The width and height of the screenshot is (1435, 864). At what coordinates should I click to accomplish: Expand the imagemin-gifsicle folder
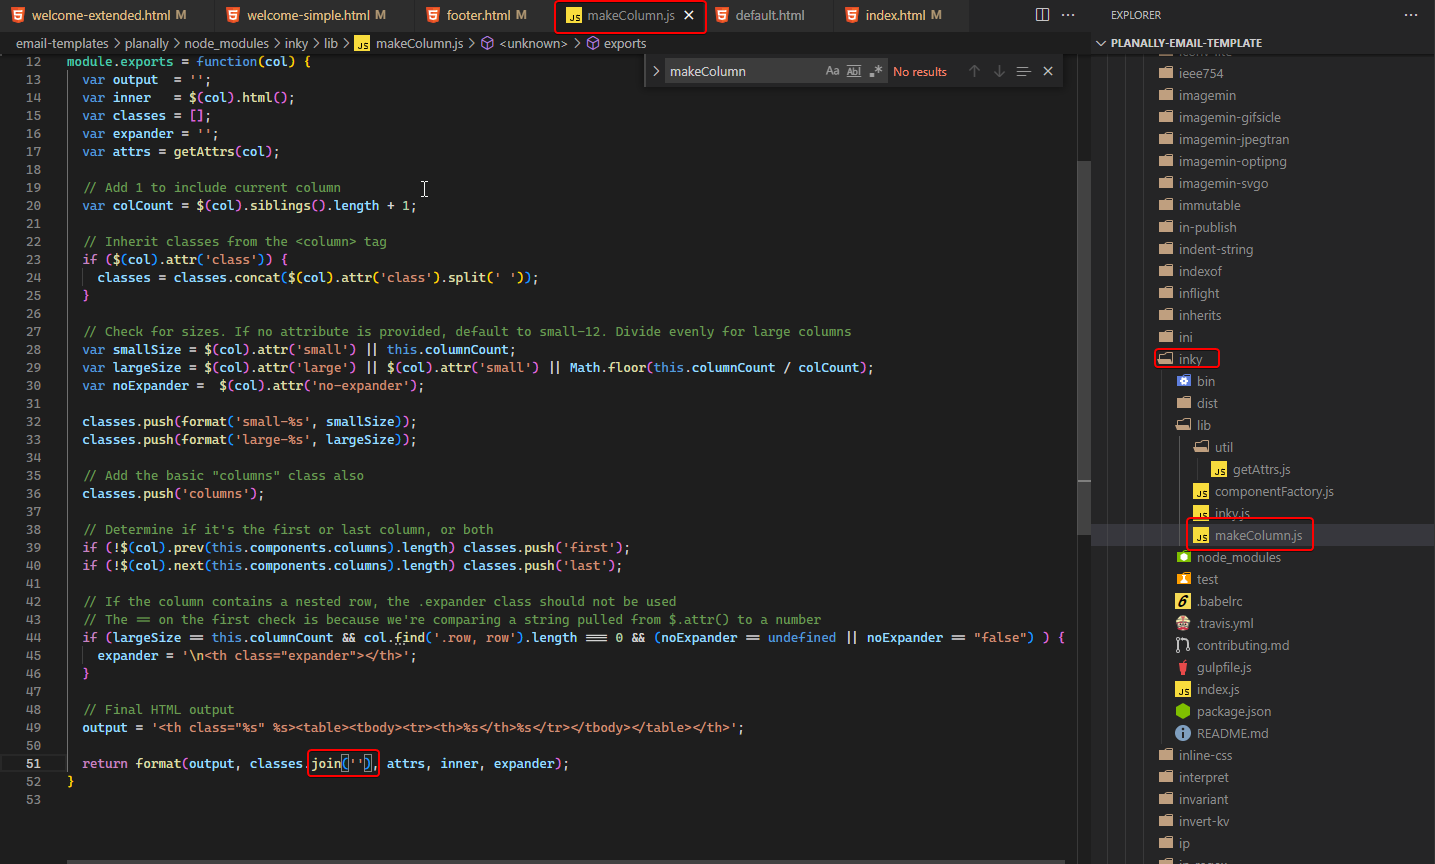1229,117
